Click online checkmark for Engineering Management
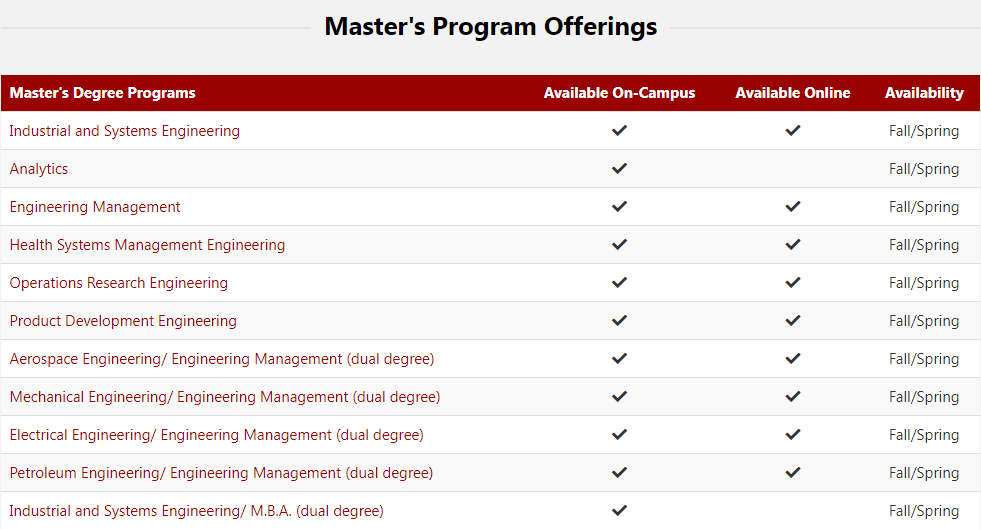Image resolution: width=981 pixels, height=529 pixels. [793, 207]
